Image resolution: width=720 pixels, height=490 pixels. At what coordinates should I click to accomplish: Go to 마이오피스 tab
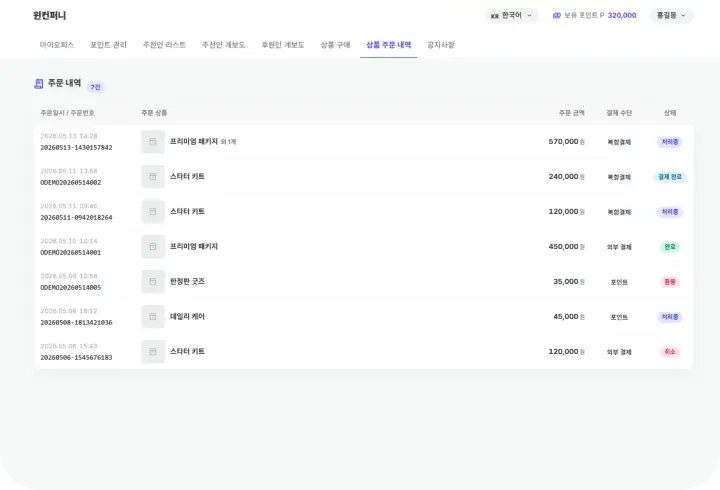(57, 45)
